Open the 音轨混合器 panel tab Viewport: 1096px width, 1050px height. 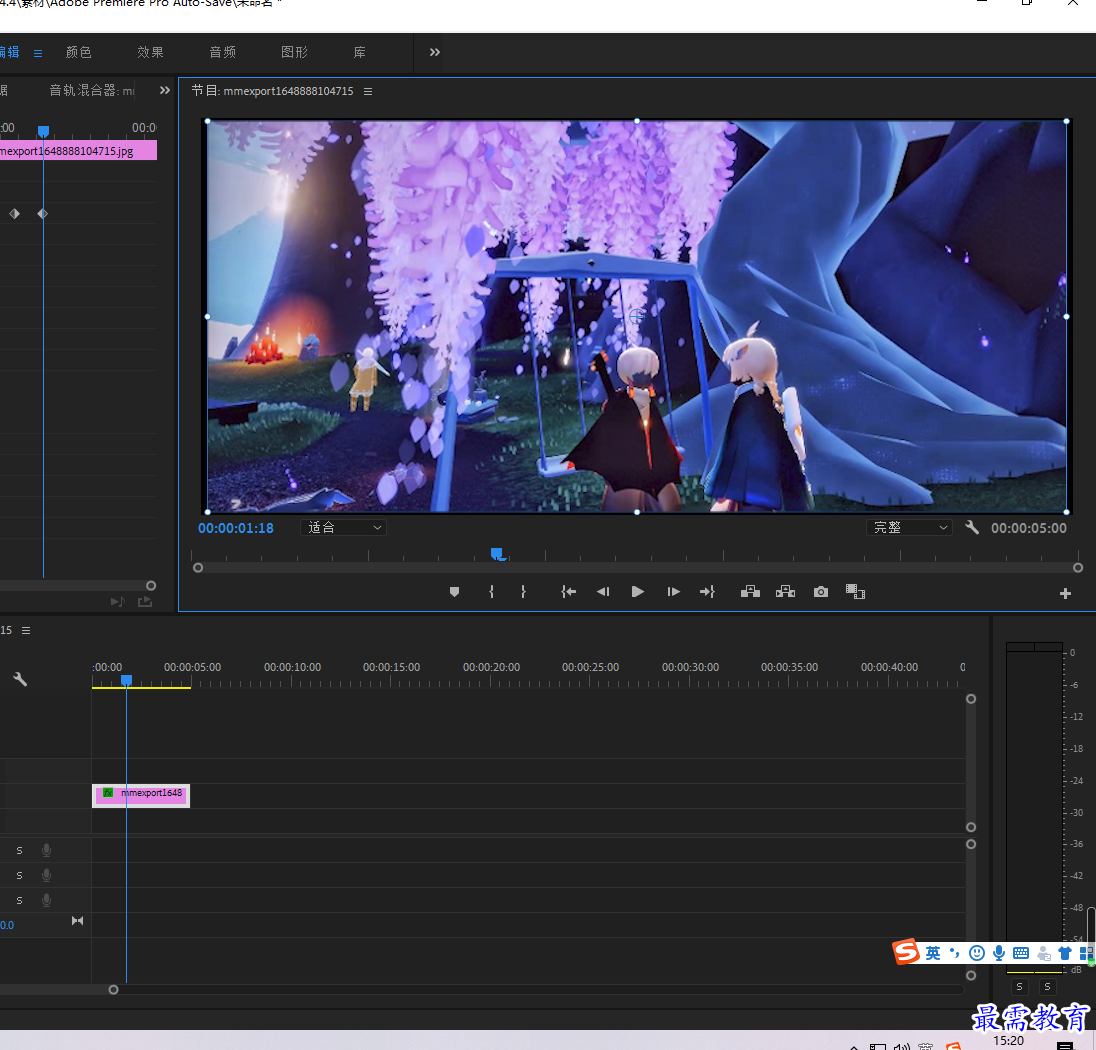92,90
